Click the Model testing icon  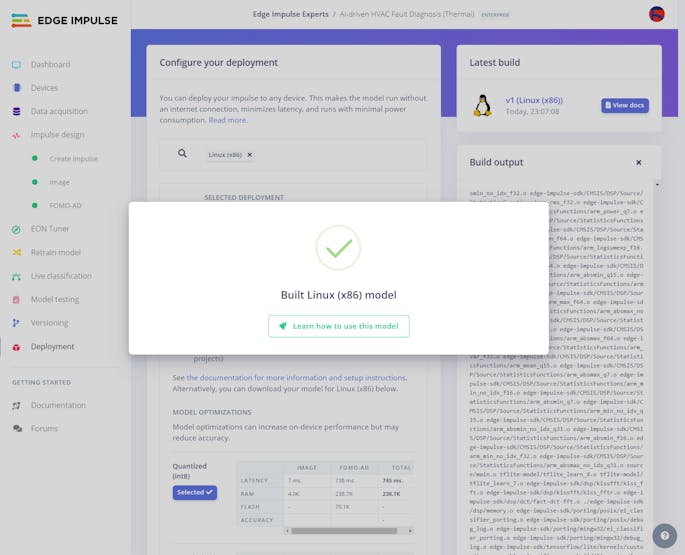[x=16, y=299]
